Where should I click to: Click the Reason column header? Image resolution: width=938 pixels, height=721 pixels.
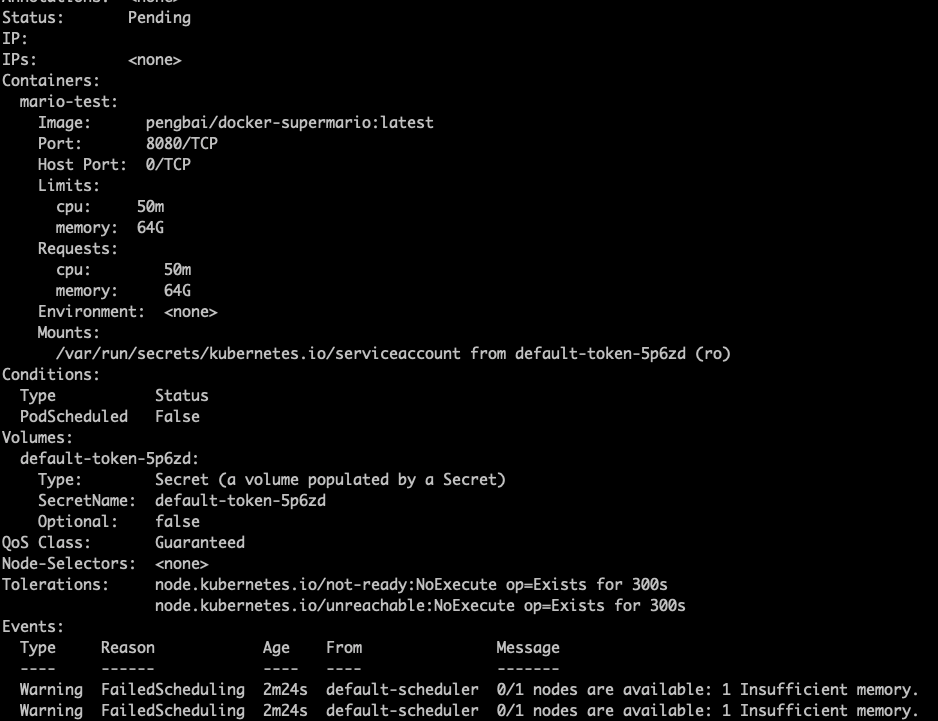127,647
